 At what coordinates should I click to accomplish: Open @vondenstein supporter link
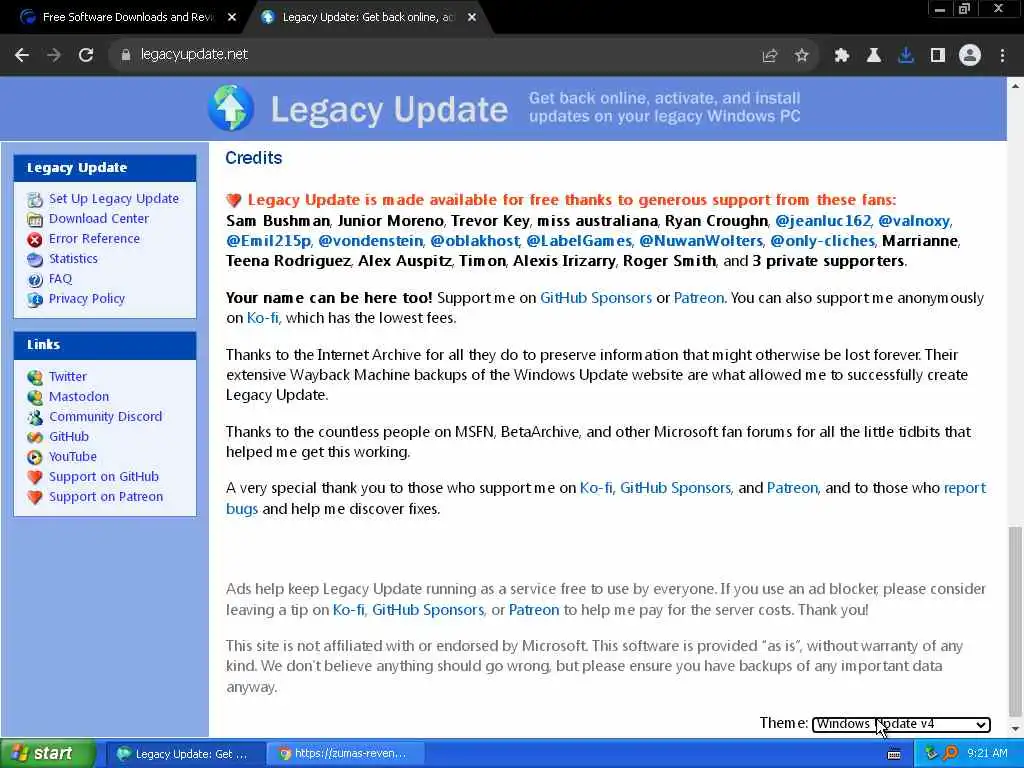(370, 241)
